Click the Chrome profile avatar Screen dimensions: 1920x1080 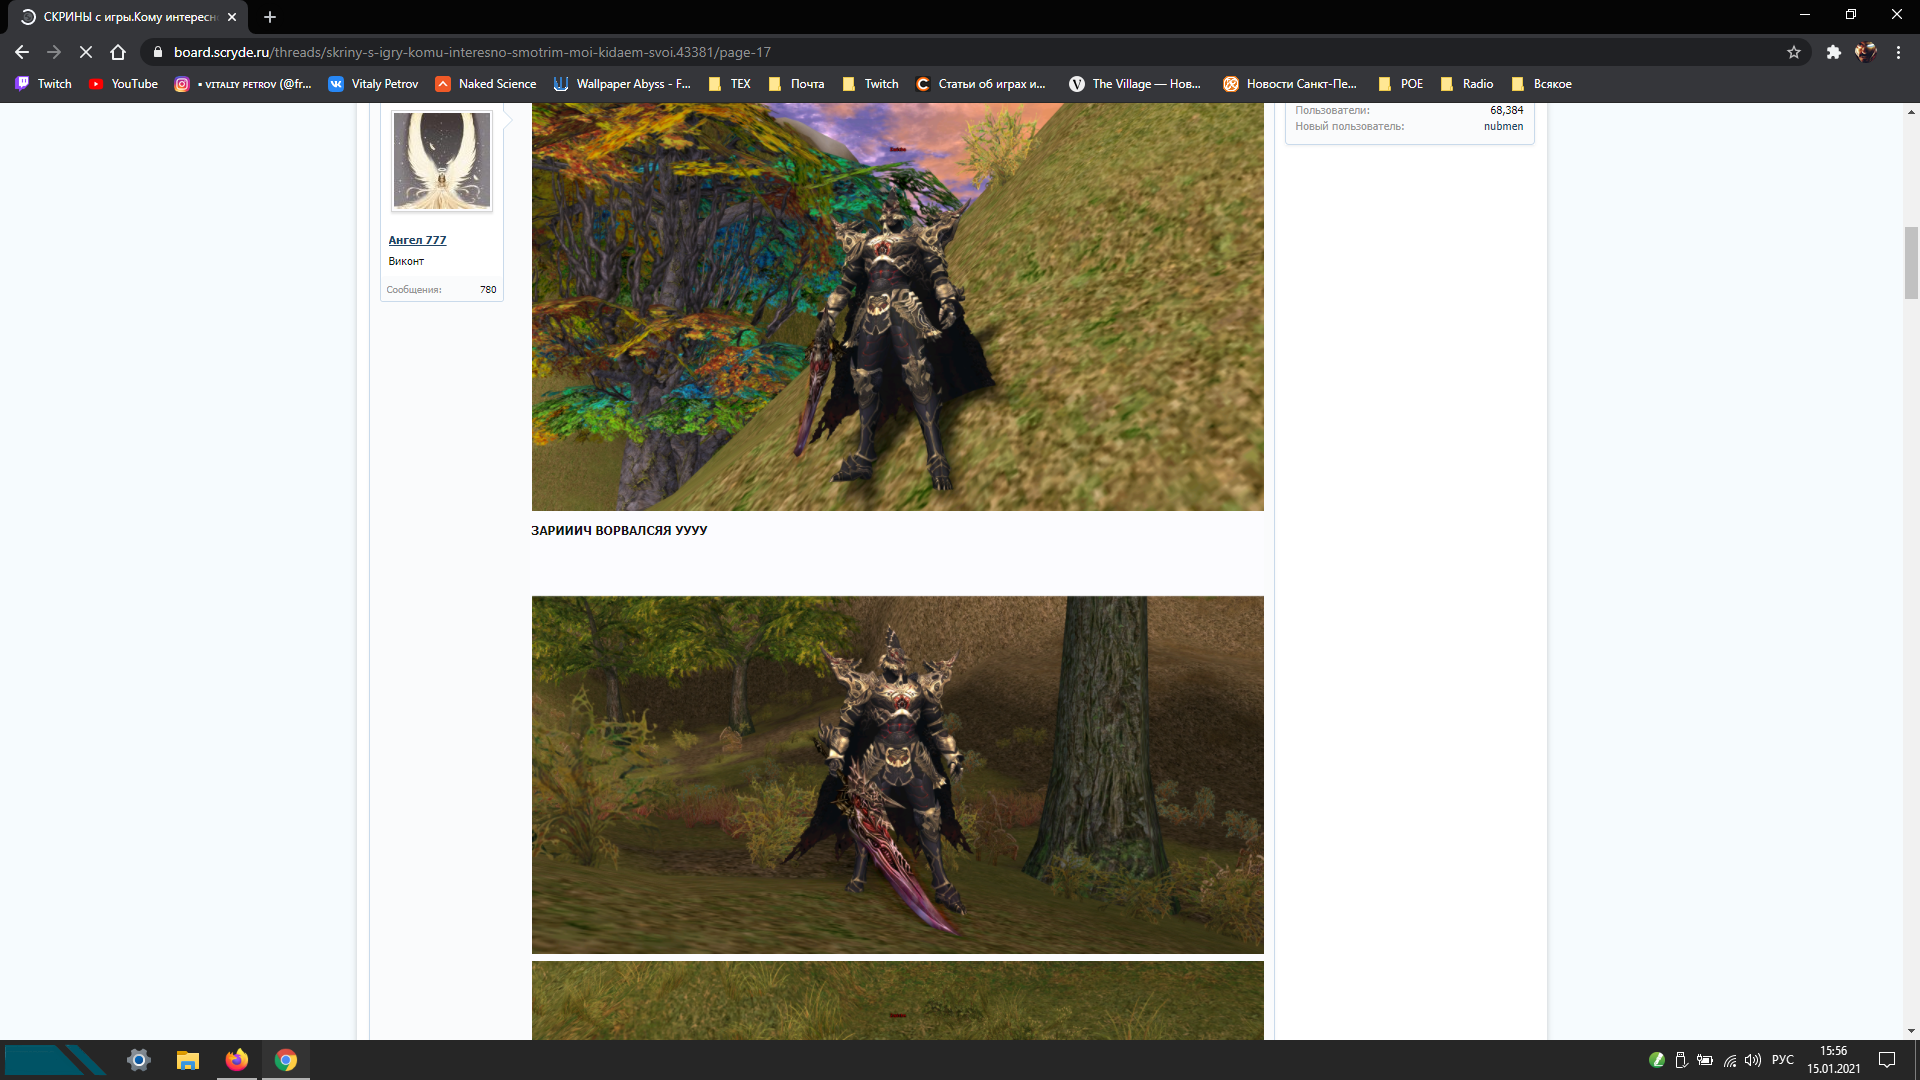click(x=1865, y=52)
